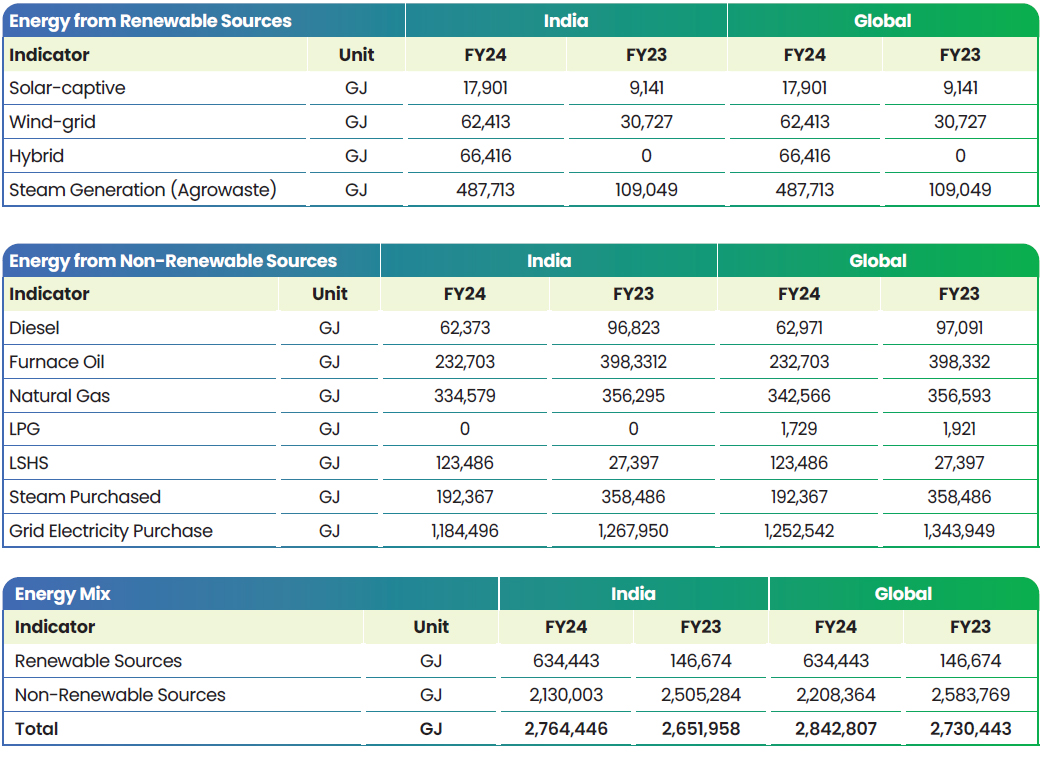
Task: Click the 'Unit' column header in Energy Mix table
Action: 431,626
